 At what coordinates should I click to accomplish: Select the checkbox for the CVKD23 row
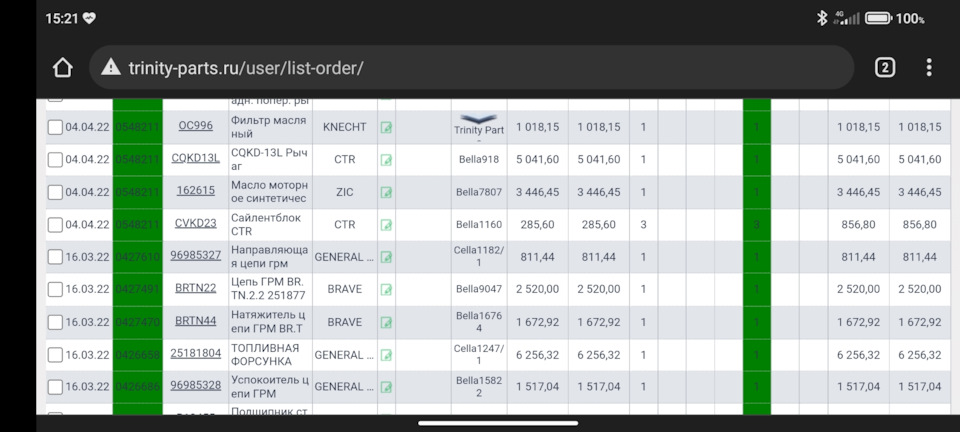coord(55,224)
